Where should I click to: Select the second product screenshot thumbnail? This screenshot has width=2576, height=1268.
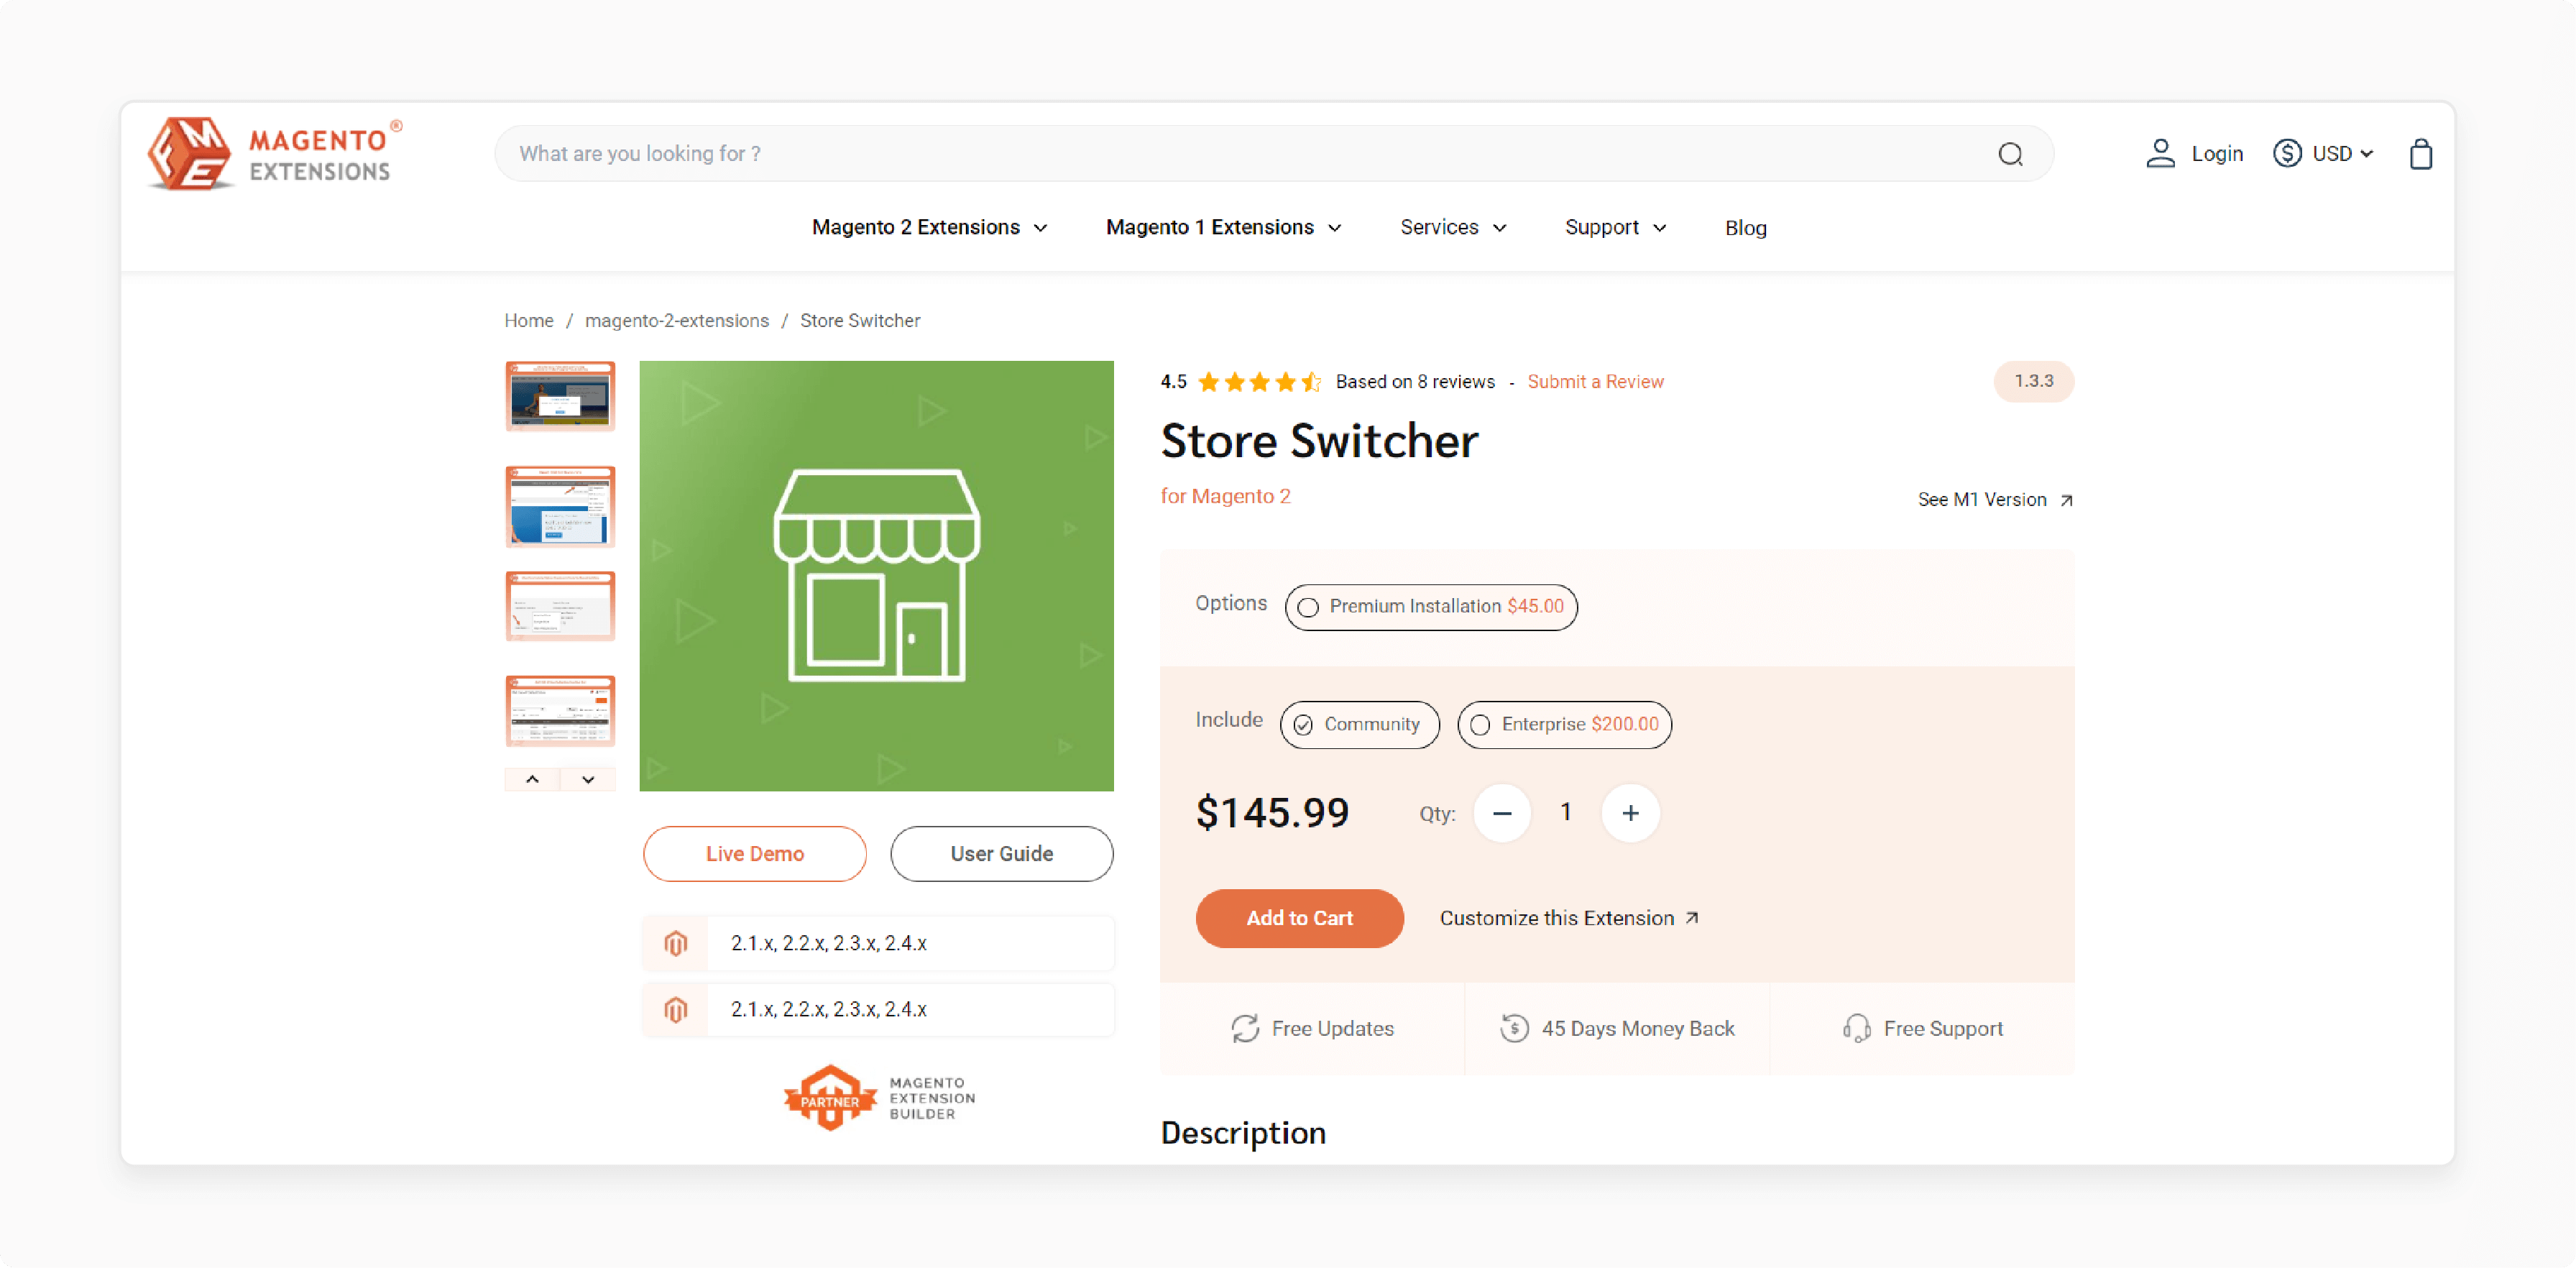(560, 506)
